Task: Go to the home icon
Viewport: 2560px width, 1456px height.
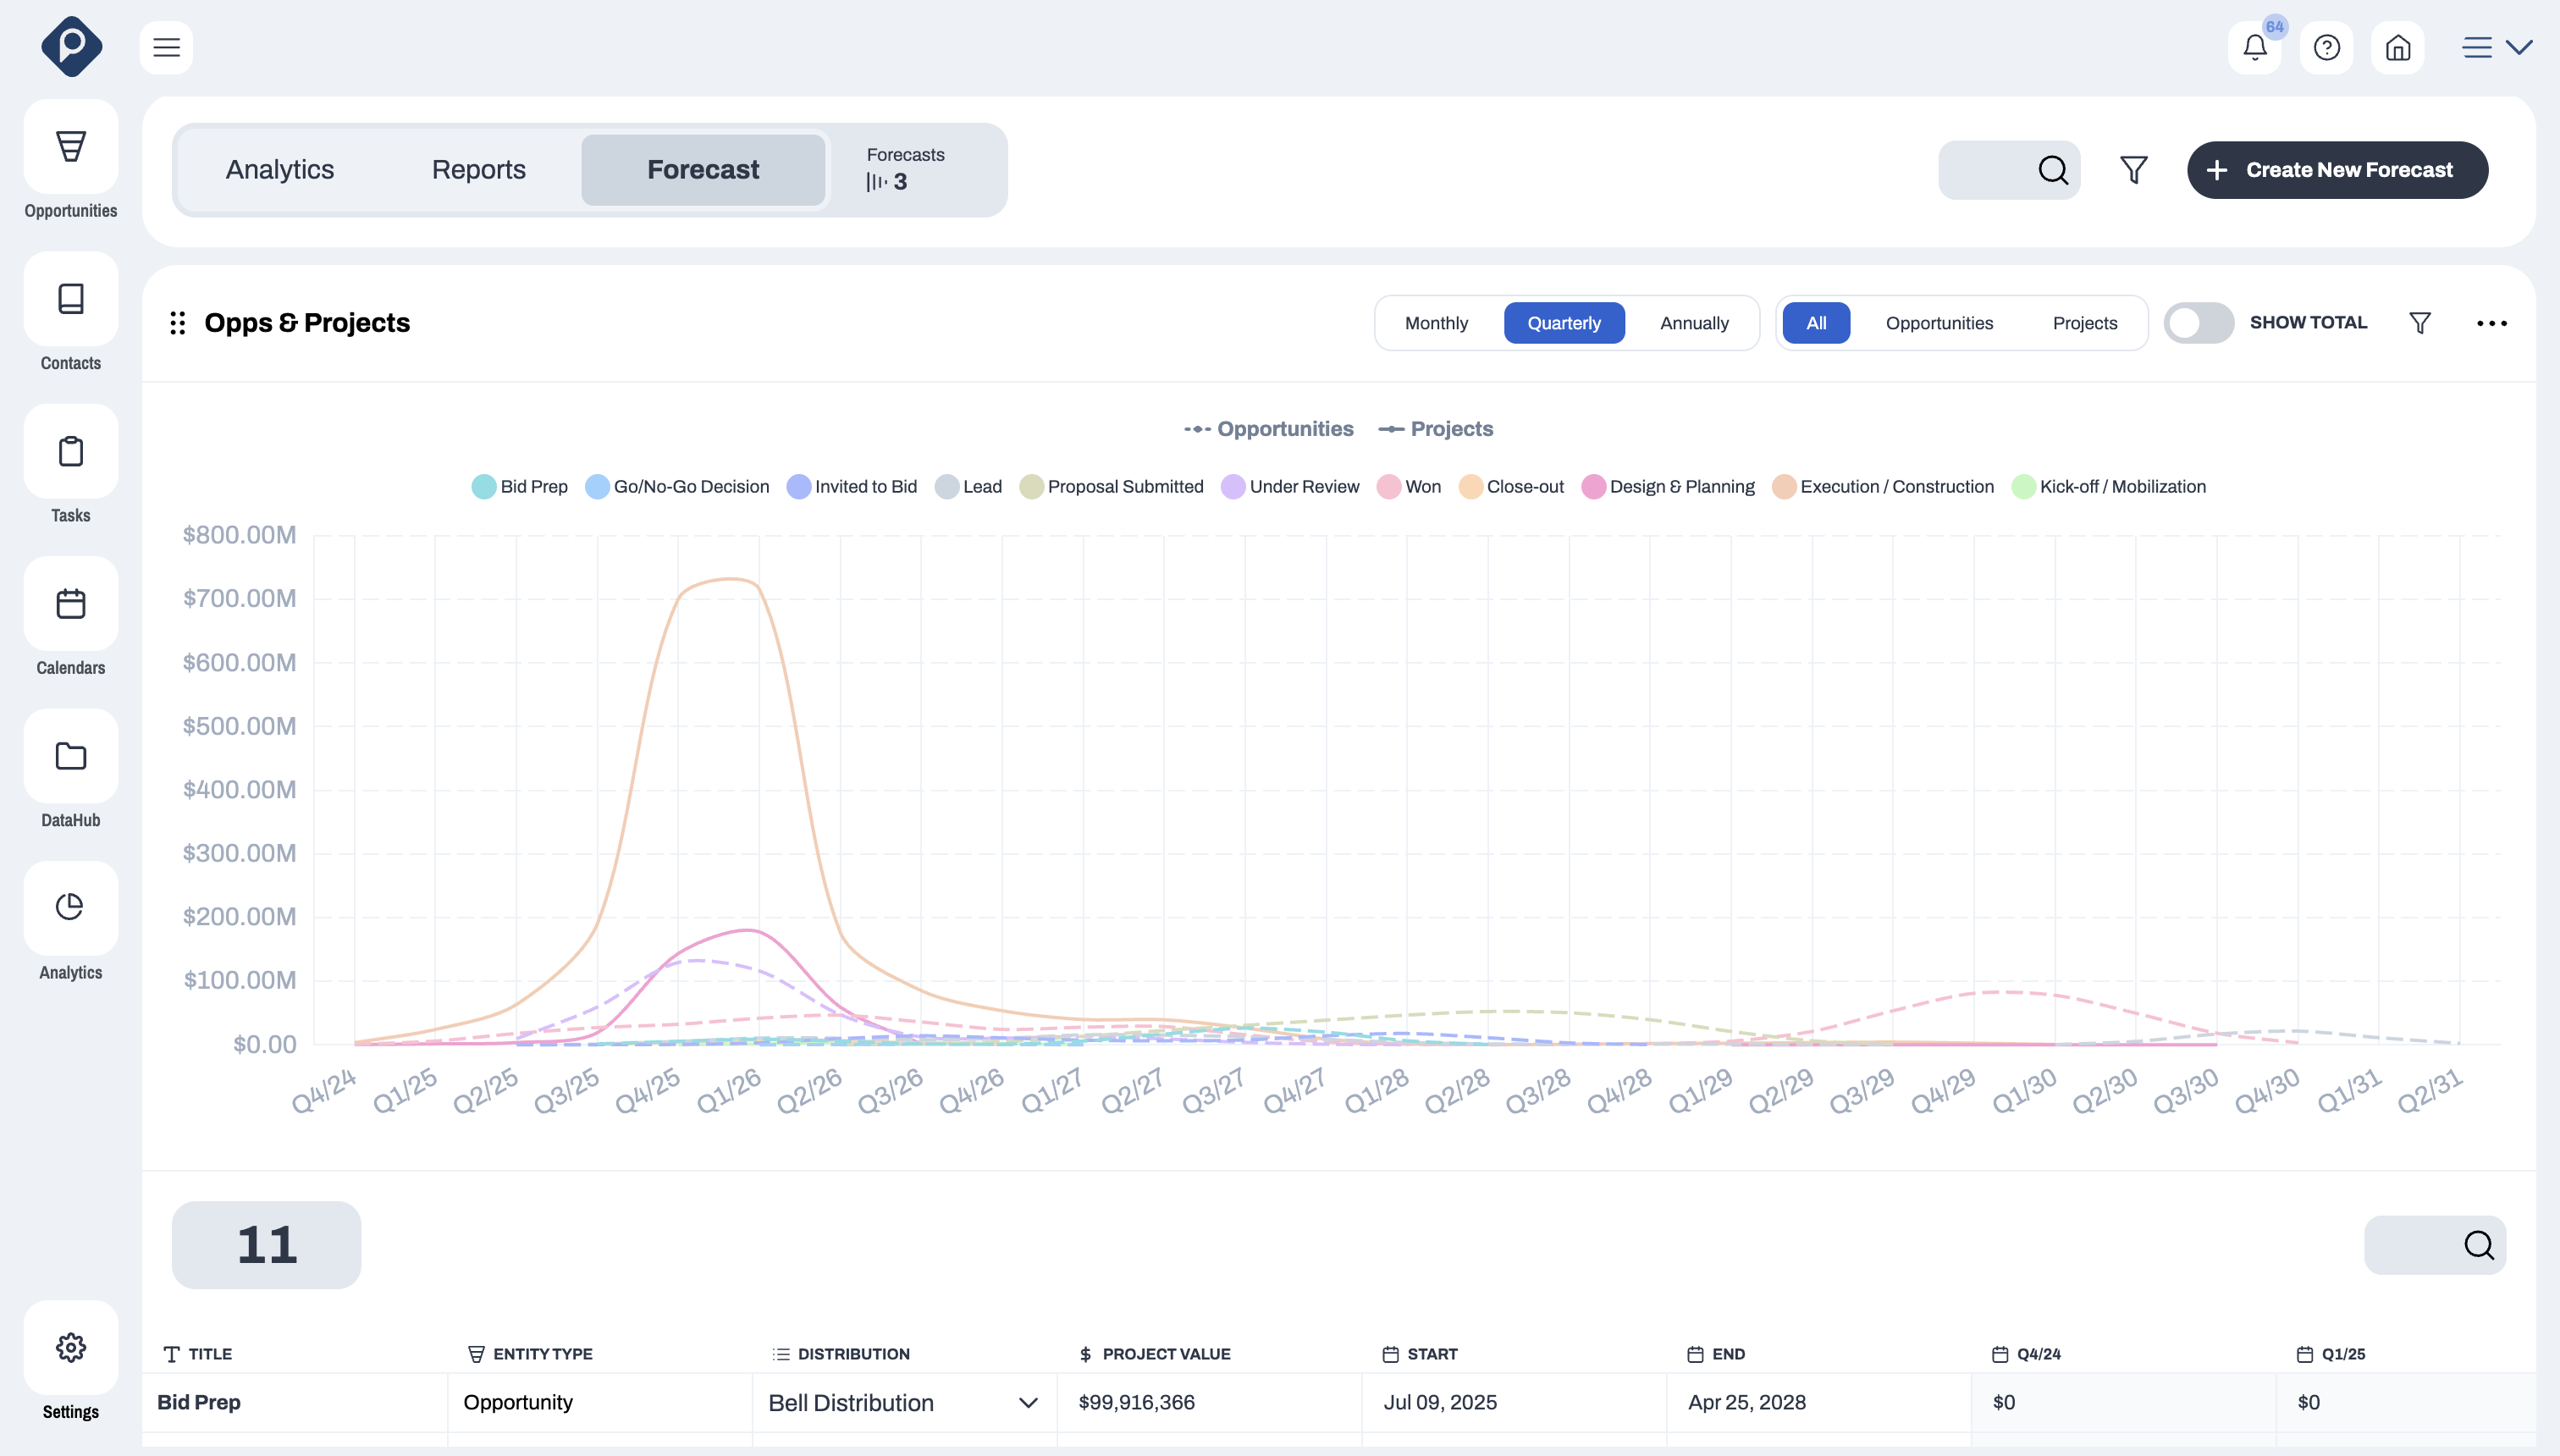Action: (x=2397, y=47)
